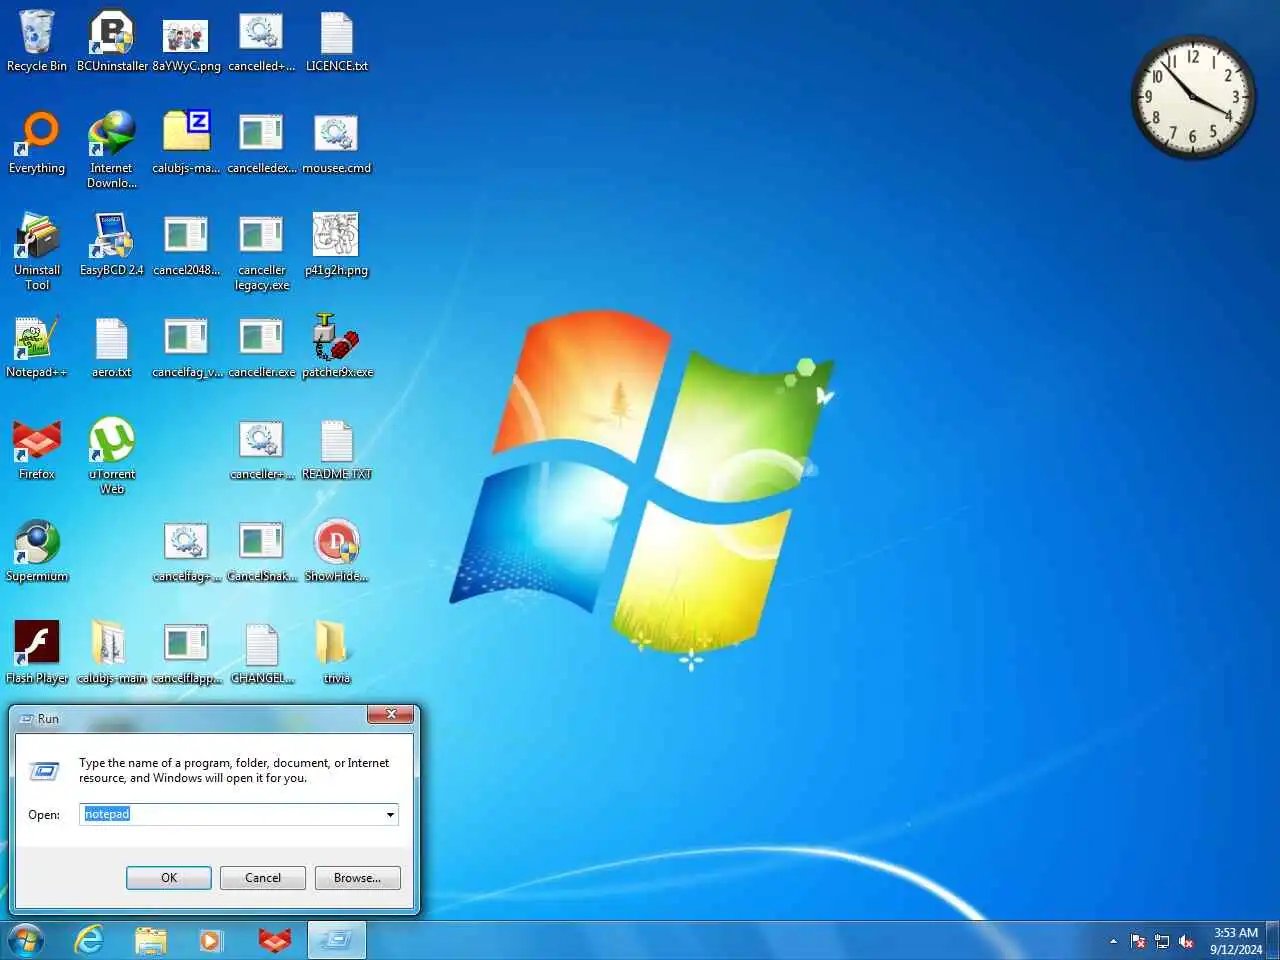This screenshot has height=960, width=1280.
Task: Select the calubjs-ma... zip archive icon
Action: (186, 144)
